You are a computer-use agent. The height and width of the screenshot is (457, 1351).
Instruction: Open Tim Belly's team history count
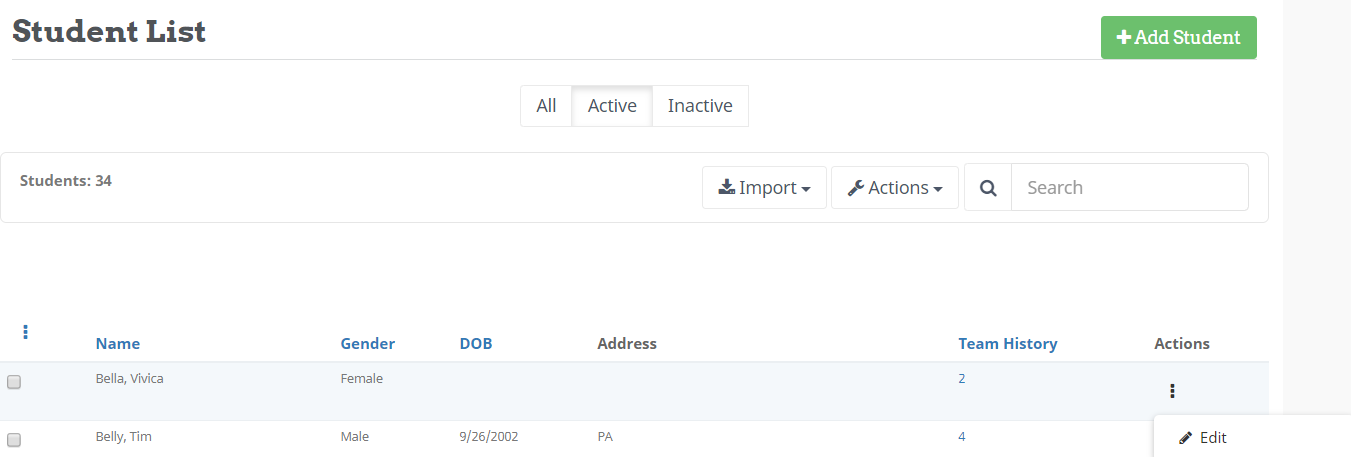962,437
